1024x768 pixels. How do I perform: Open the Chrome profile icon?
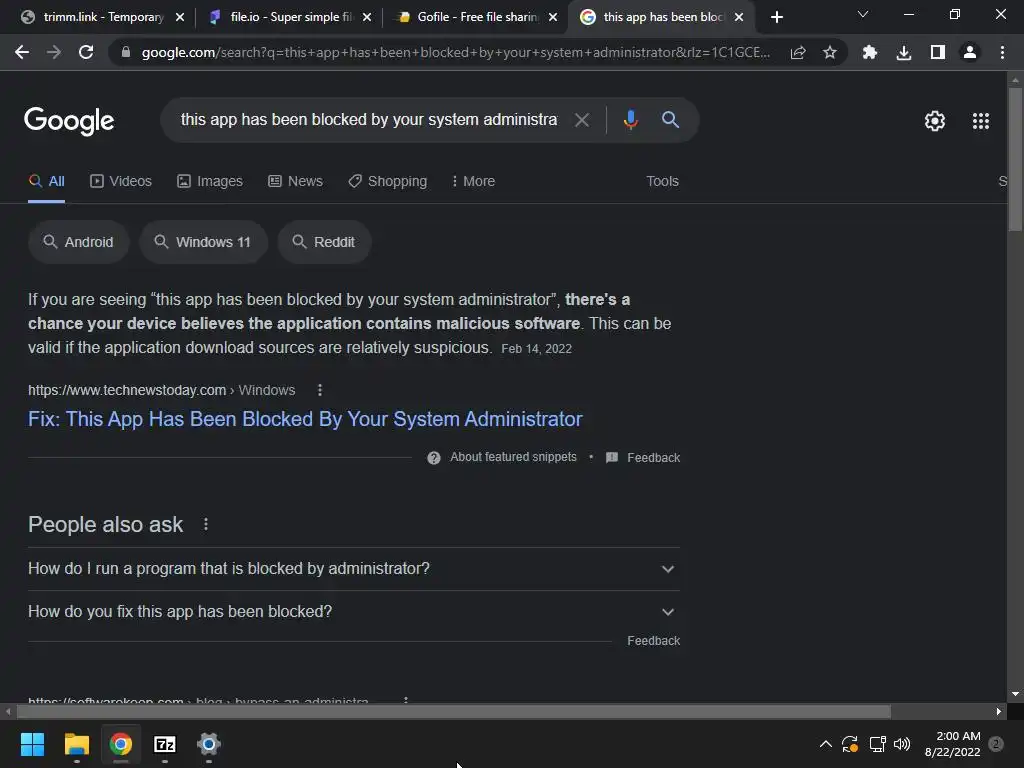click(x=970, y=52)
